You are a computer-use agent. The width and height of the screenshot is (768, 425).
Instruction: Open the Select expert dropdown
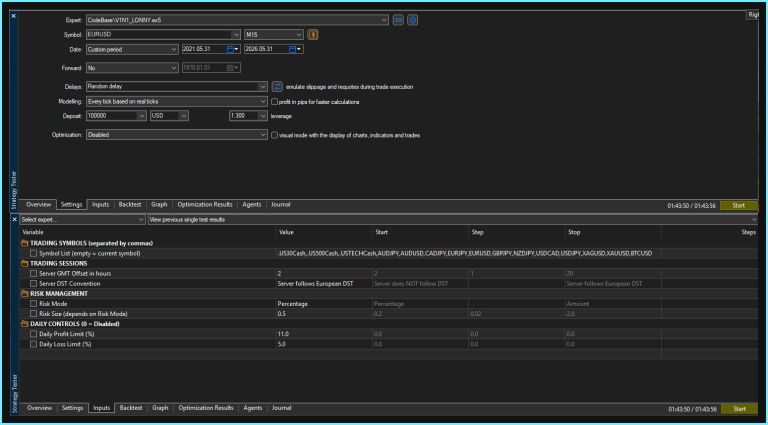83,220
